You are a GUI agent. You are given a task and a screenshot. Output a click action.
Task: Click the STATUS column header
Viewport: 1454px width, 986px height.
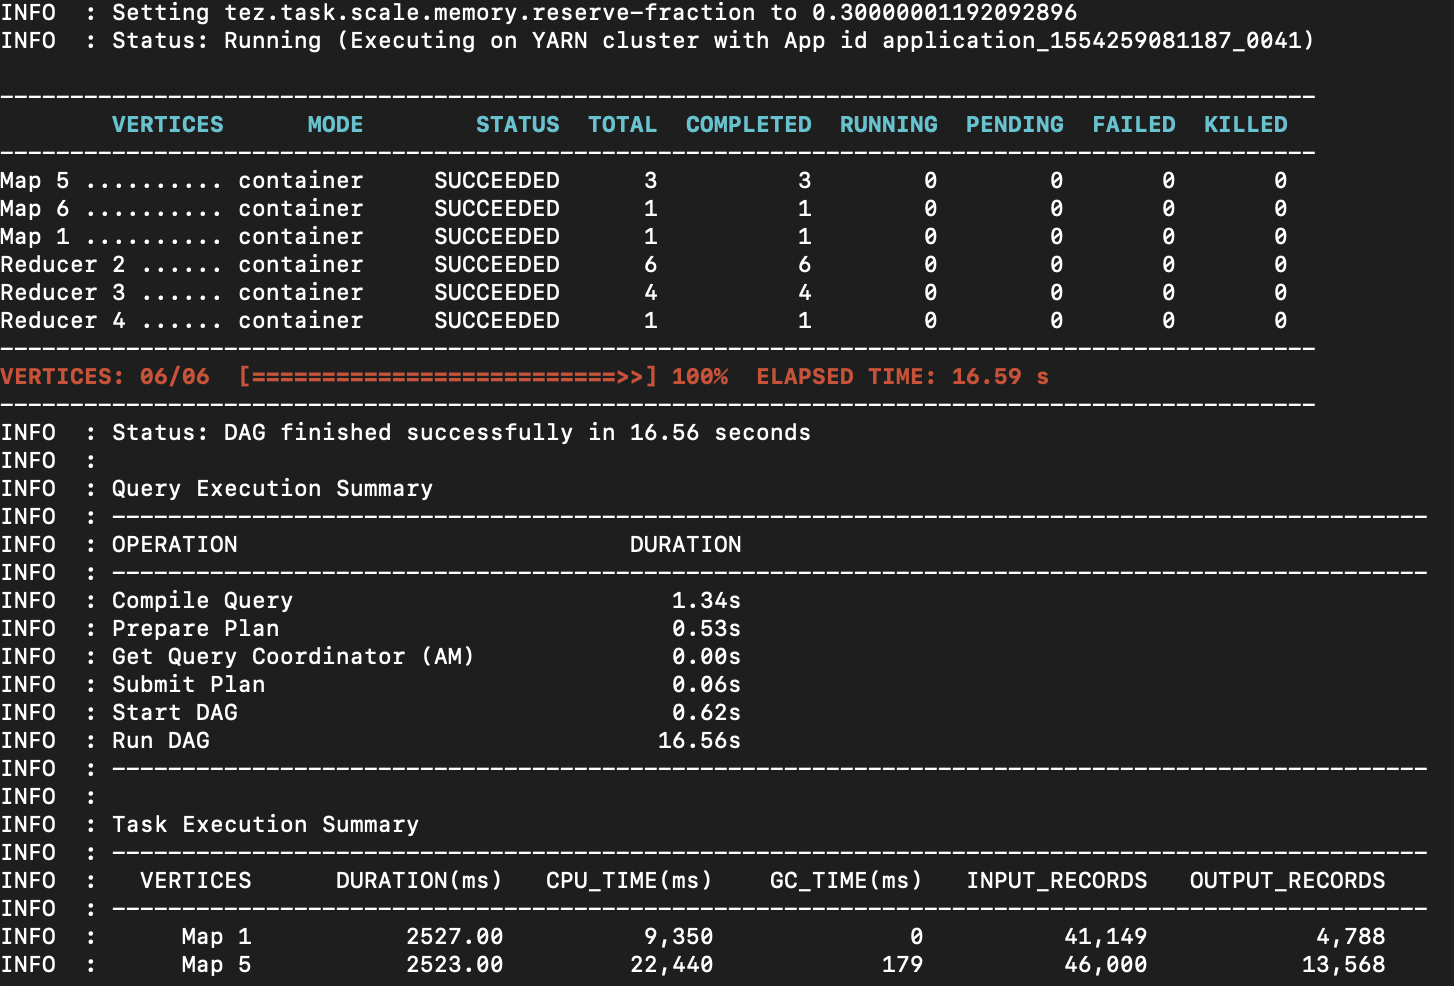pyautogui.click(x=518, y=124)
